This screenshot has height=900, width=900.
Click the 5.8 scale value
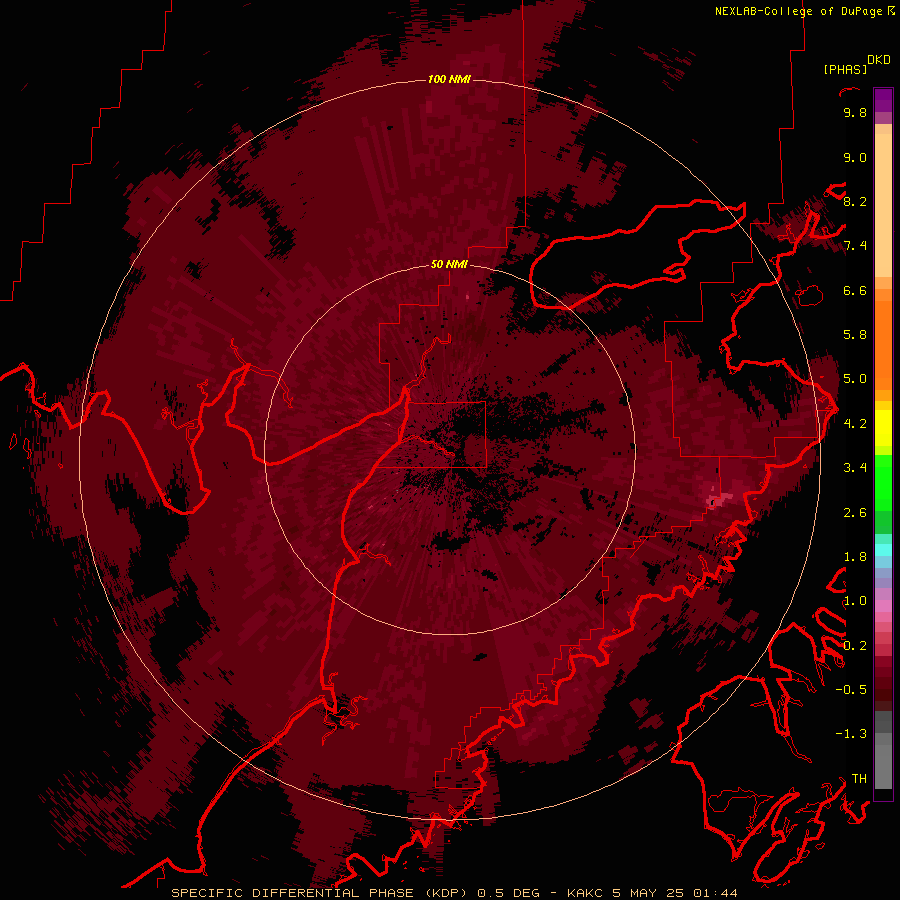[855, 335]
